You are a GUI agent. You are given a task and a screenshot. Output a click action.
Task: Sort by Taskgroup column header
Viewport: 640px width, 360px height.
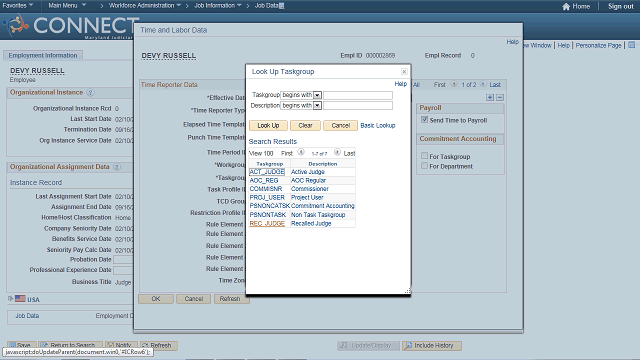coord(269,164)
